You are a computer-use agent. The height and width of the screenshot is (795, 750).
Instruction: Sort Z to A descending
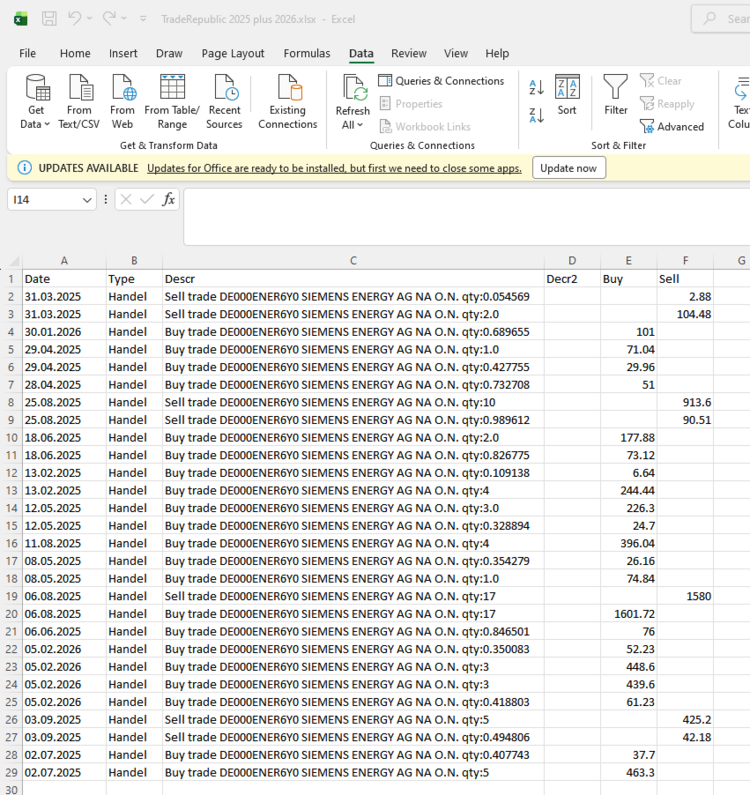(537, 115)
